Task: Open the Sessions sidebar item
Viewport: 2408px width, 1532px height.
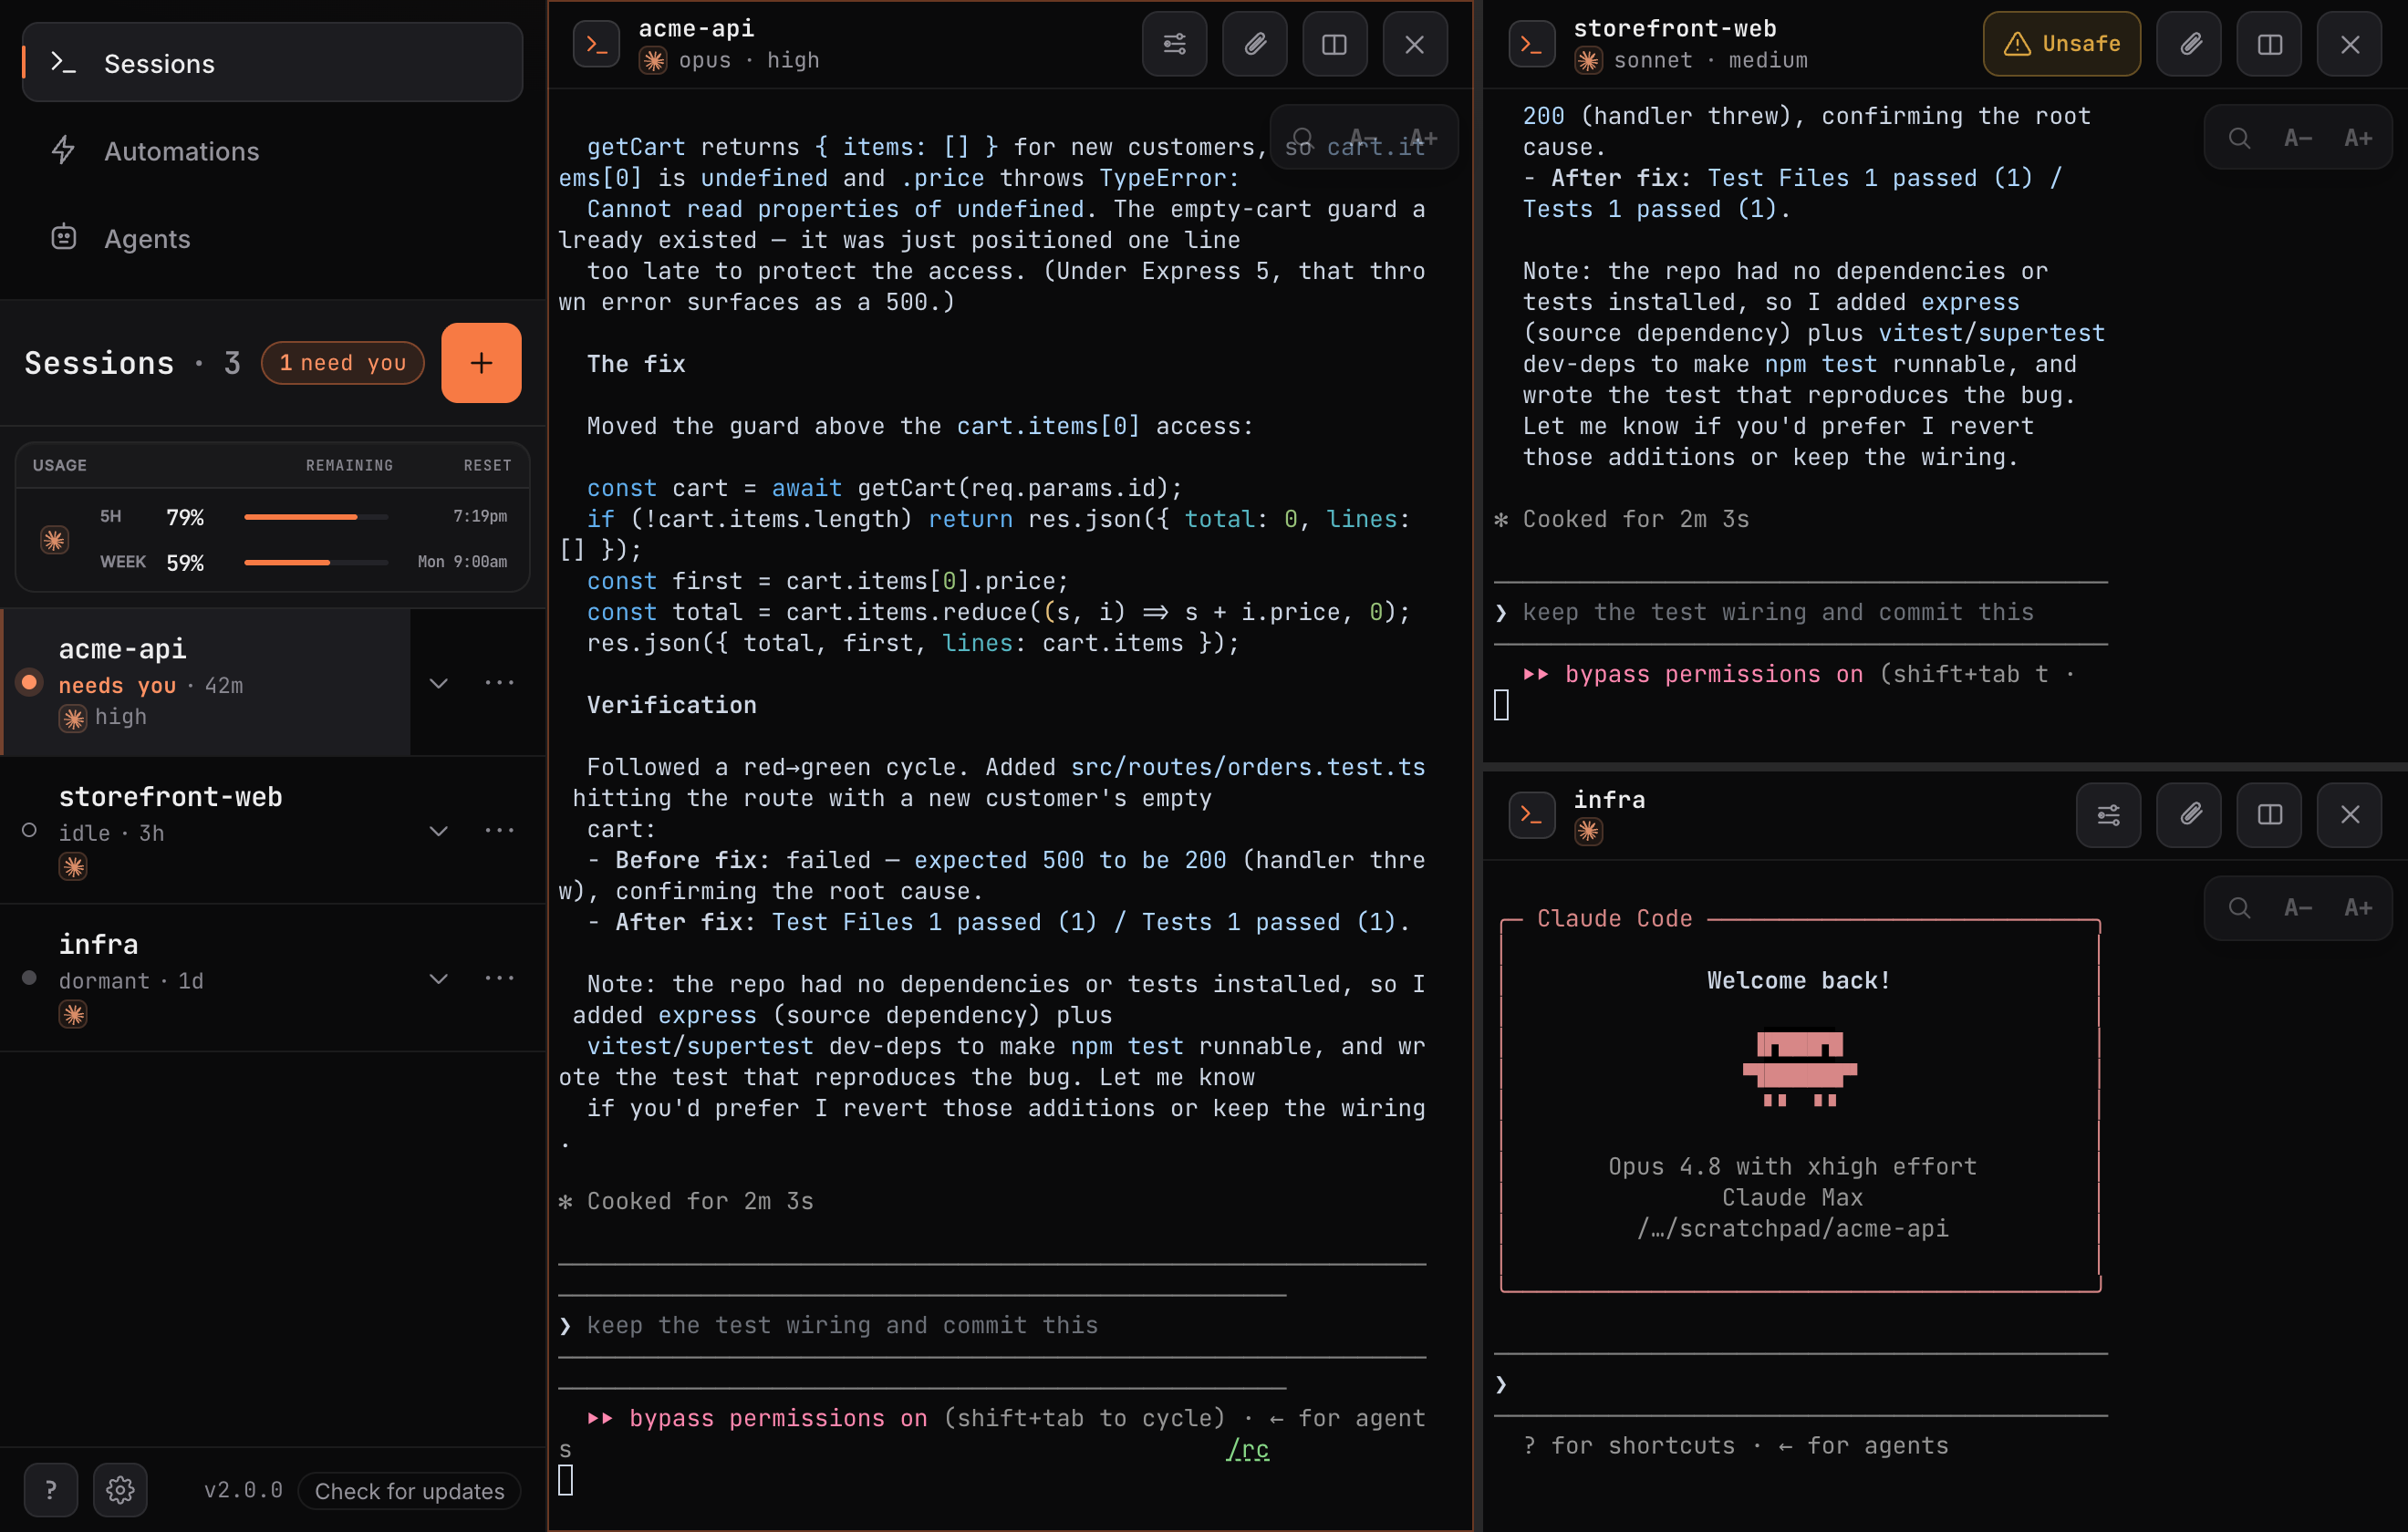Action: 272,63
